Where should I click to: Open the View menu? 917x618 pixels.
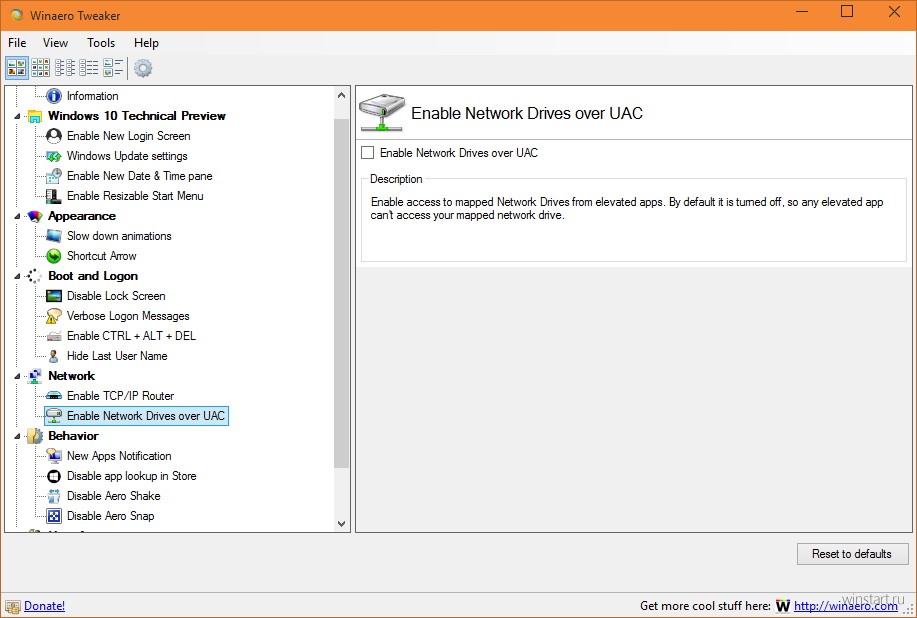[x=55, y=43]
